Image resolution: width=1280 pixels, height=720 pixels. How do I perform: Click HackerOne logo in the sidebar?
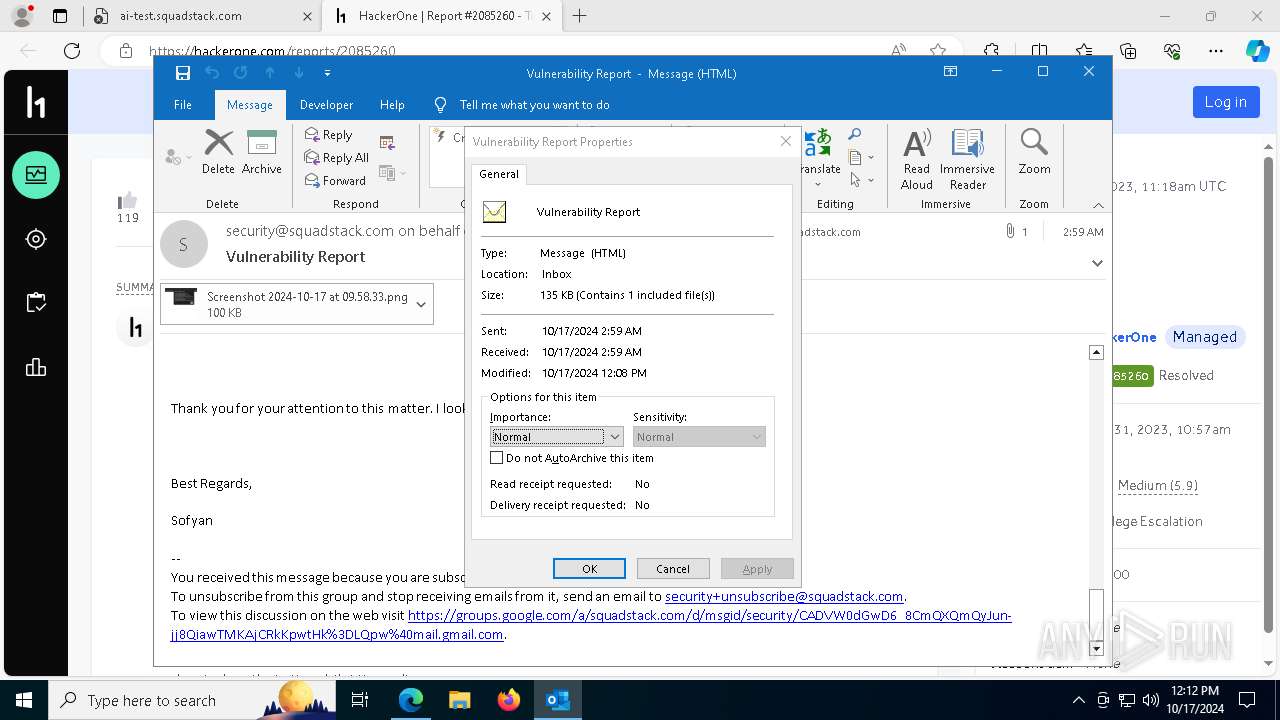36,102
